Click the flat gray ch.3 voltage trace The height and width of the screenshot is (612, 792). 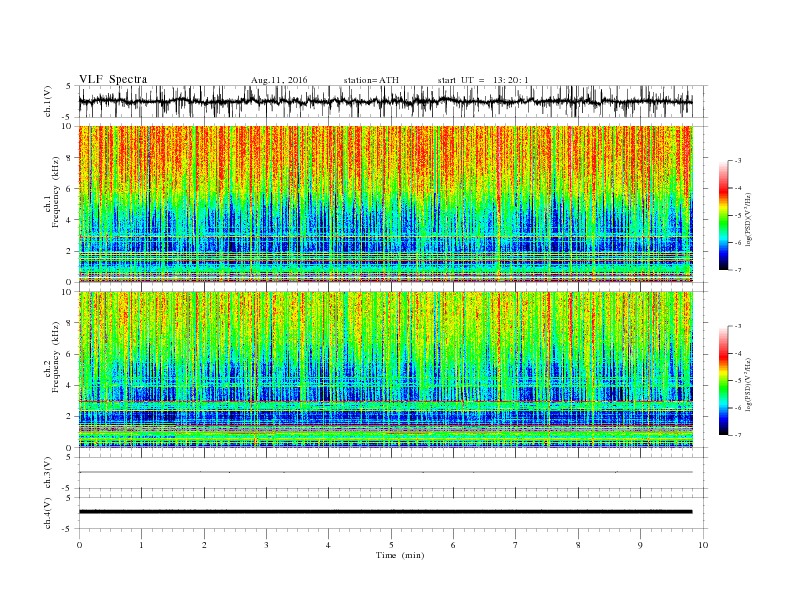(x=385, y=472)
